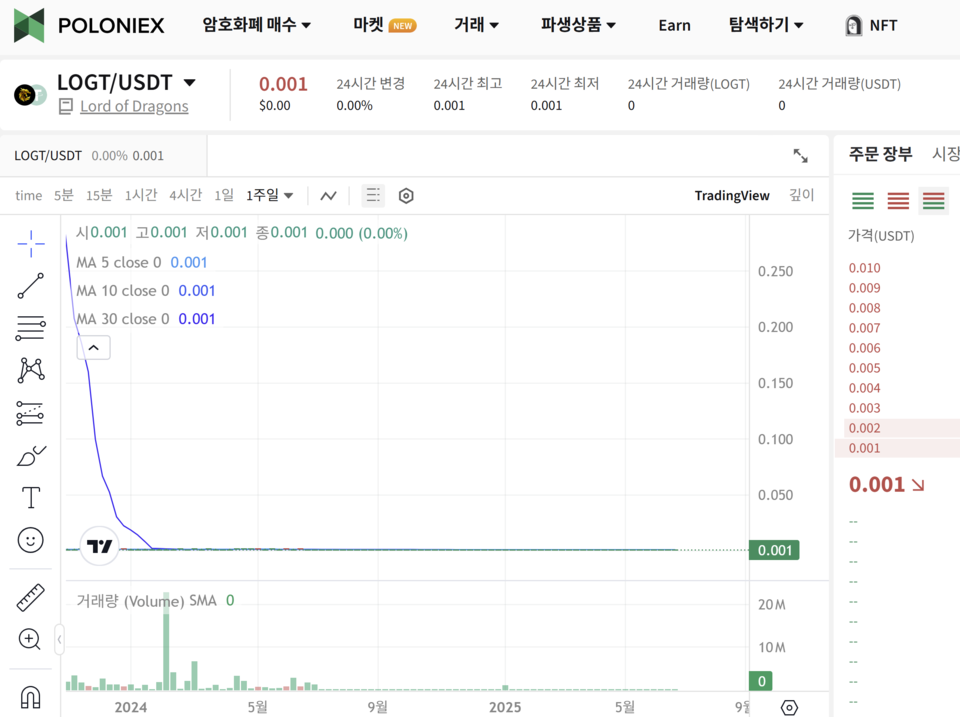Viewport: 960px width, 717px height.
Task: Open the Lord of Dragons info book icon
Action: (66, 107)
